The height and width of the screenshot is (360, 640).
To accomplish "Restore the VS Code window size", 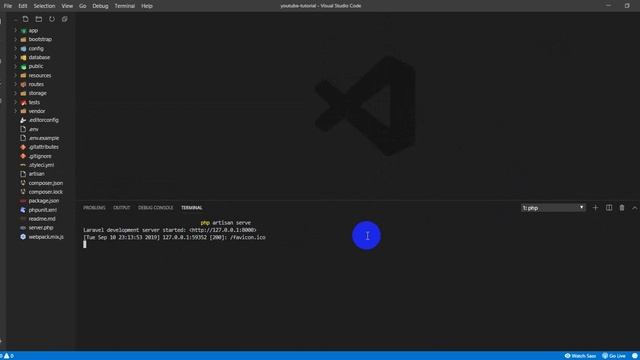I will 627,6.
